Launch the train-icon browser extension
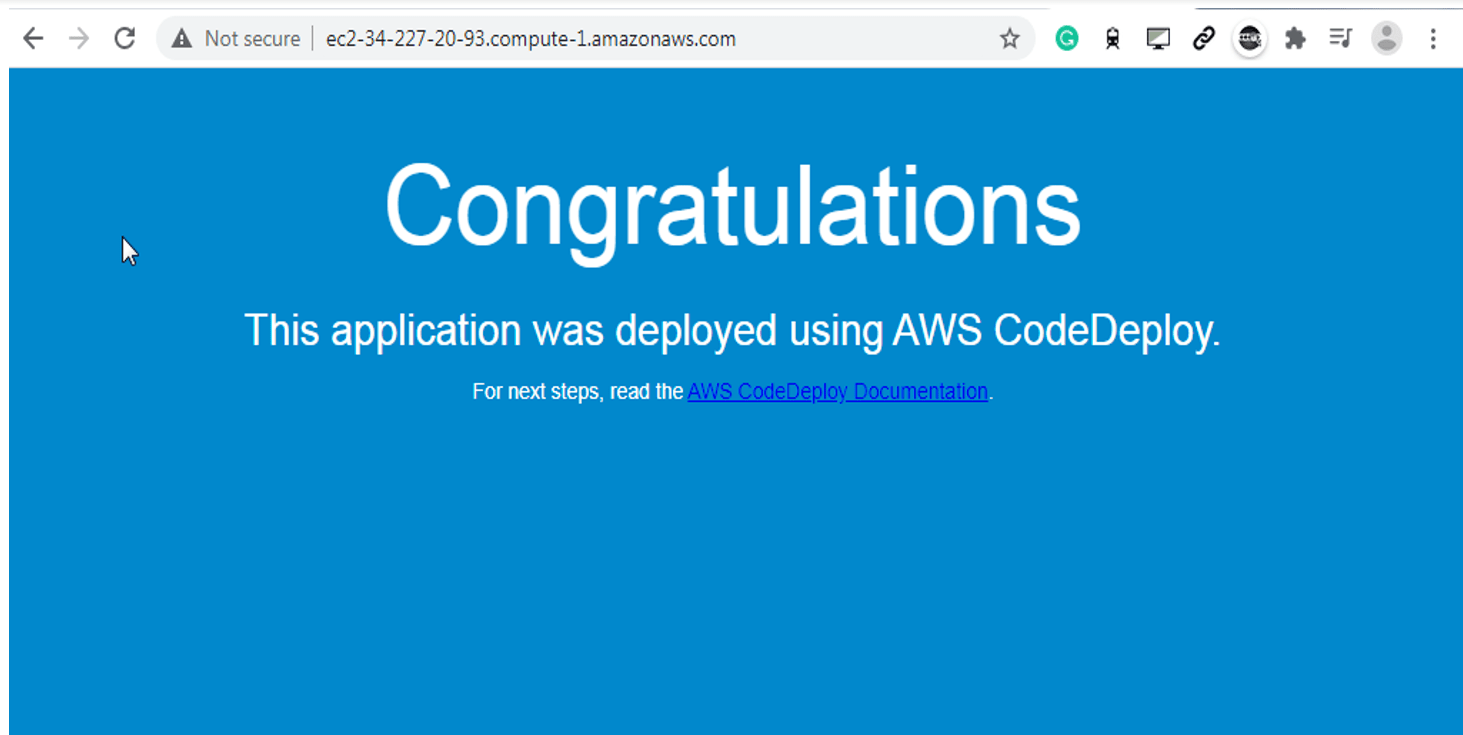 point(1112,38)
